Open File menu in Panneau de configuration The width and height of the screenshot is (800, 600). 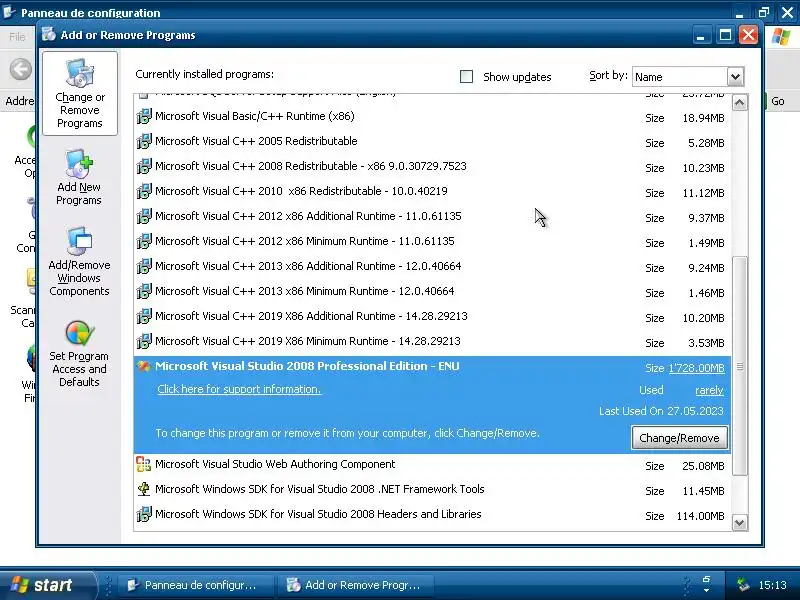click(x=17, y=37)
